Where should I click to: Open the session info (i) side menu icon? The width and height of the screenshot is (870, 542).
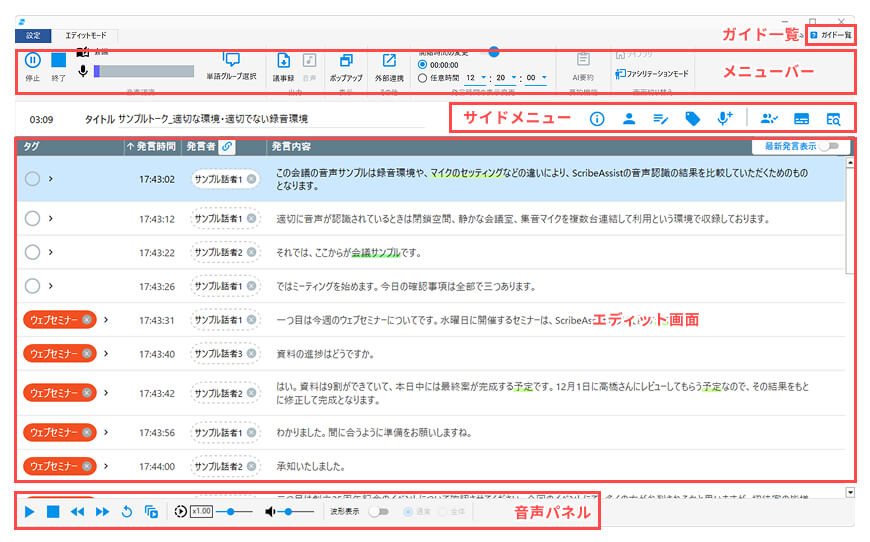tap(597, 119)
